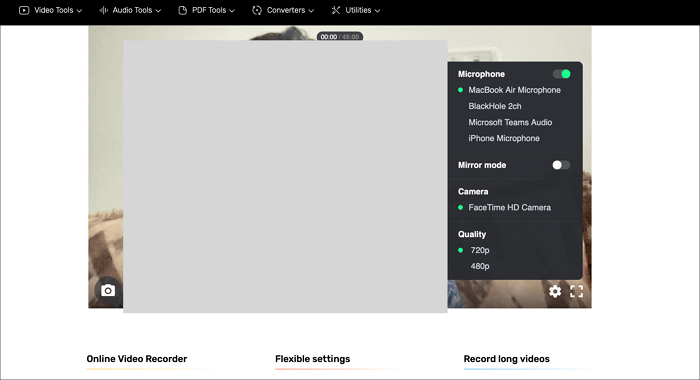The image size is (700, 380).
Task: Click the Camera section label
Action: pyautogui.click(x=473, y=192)
